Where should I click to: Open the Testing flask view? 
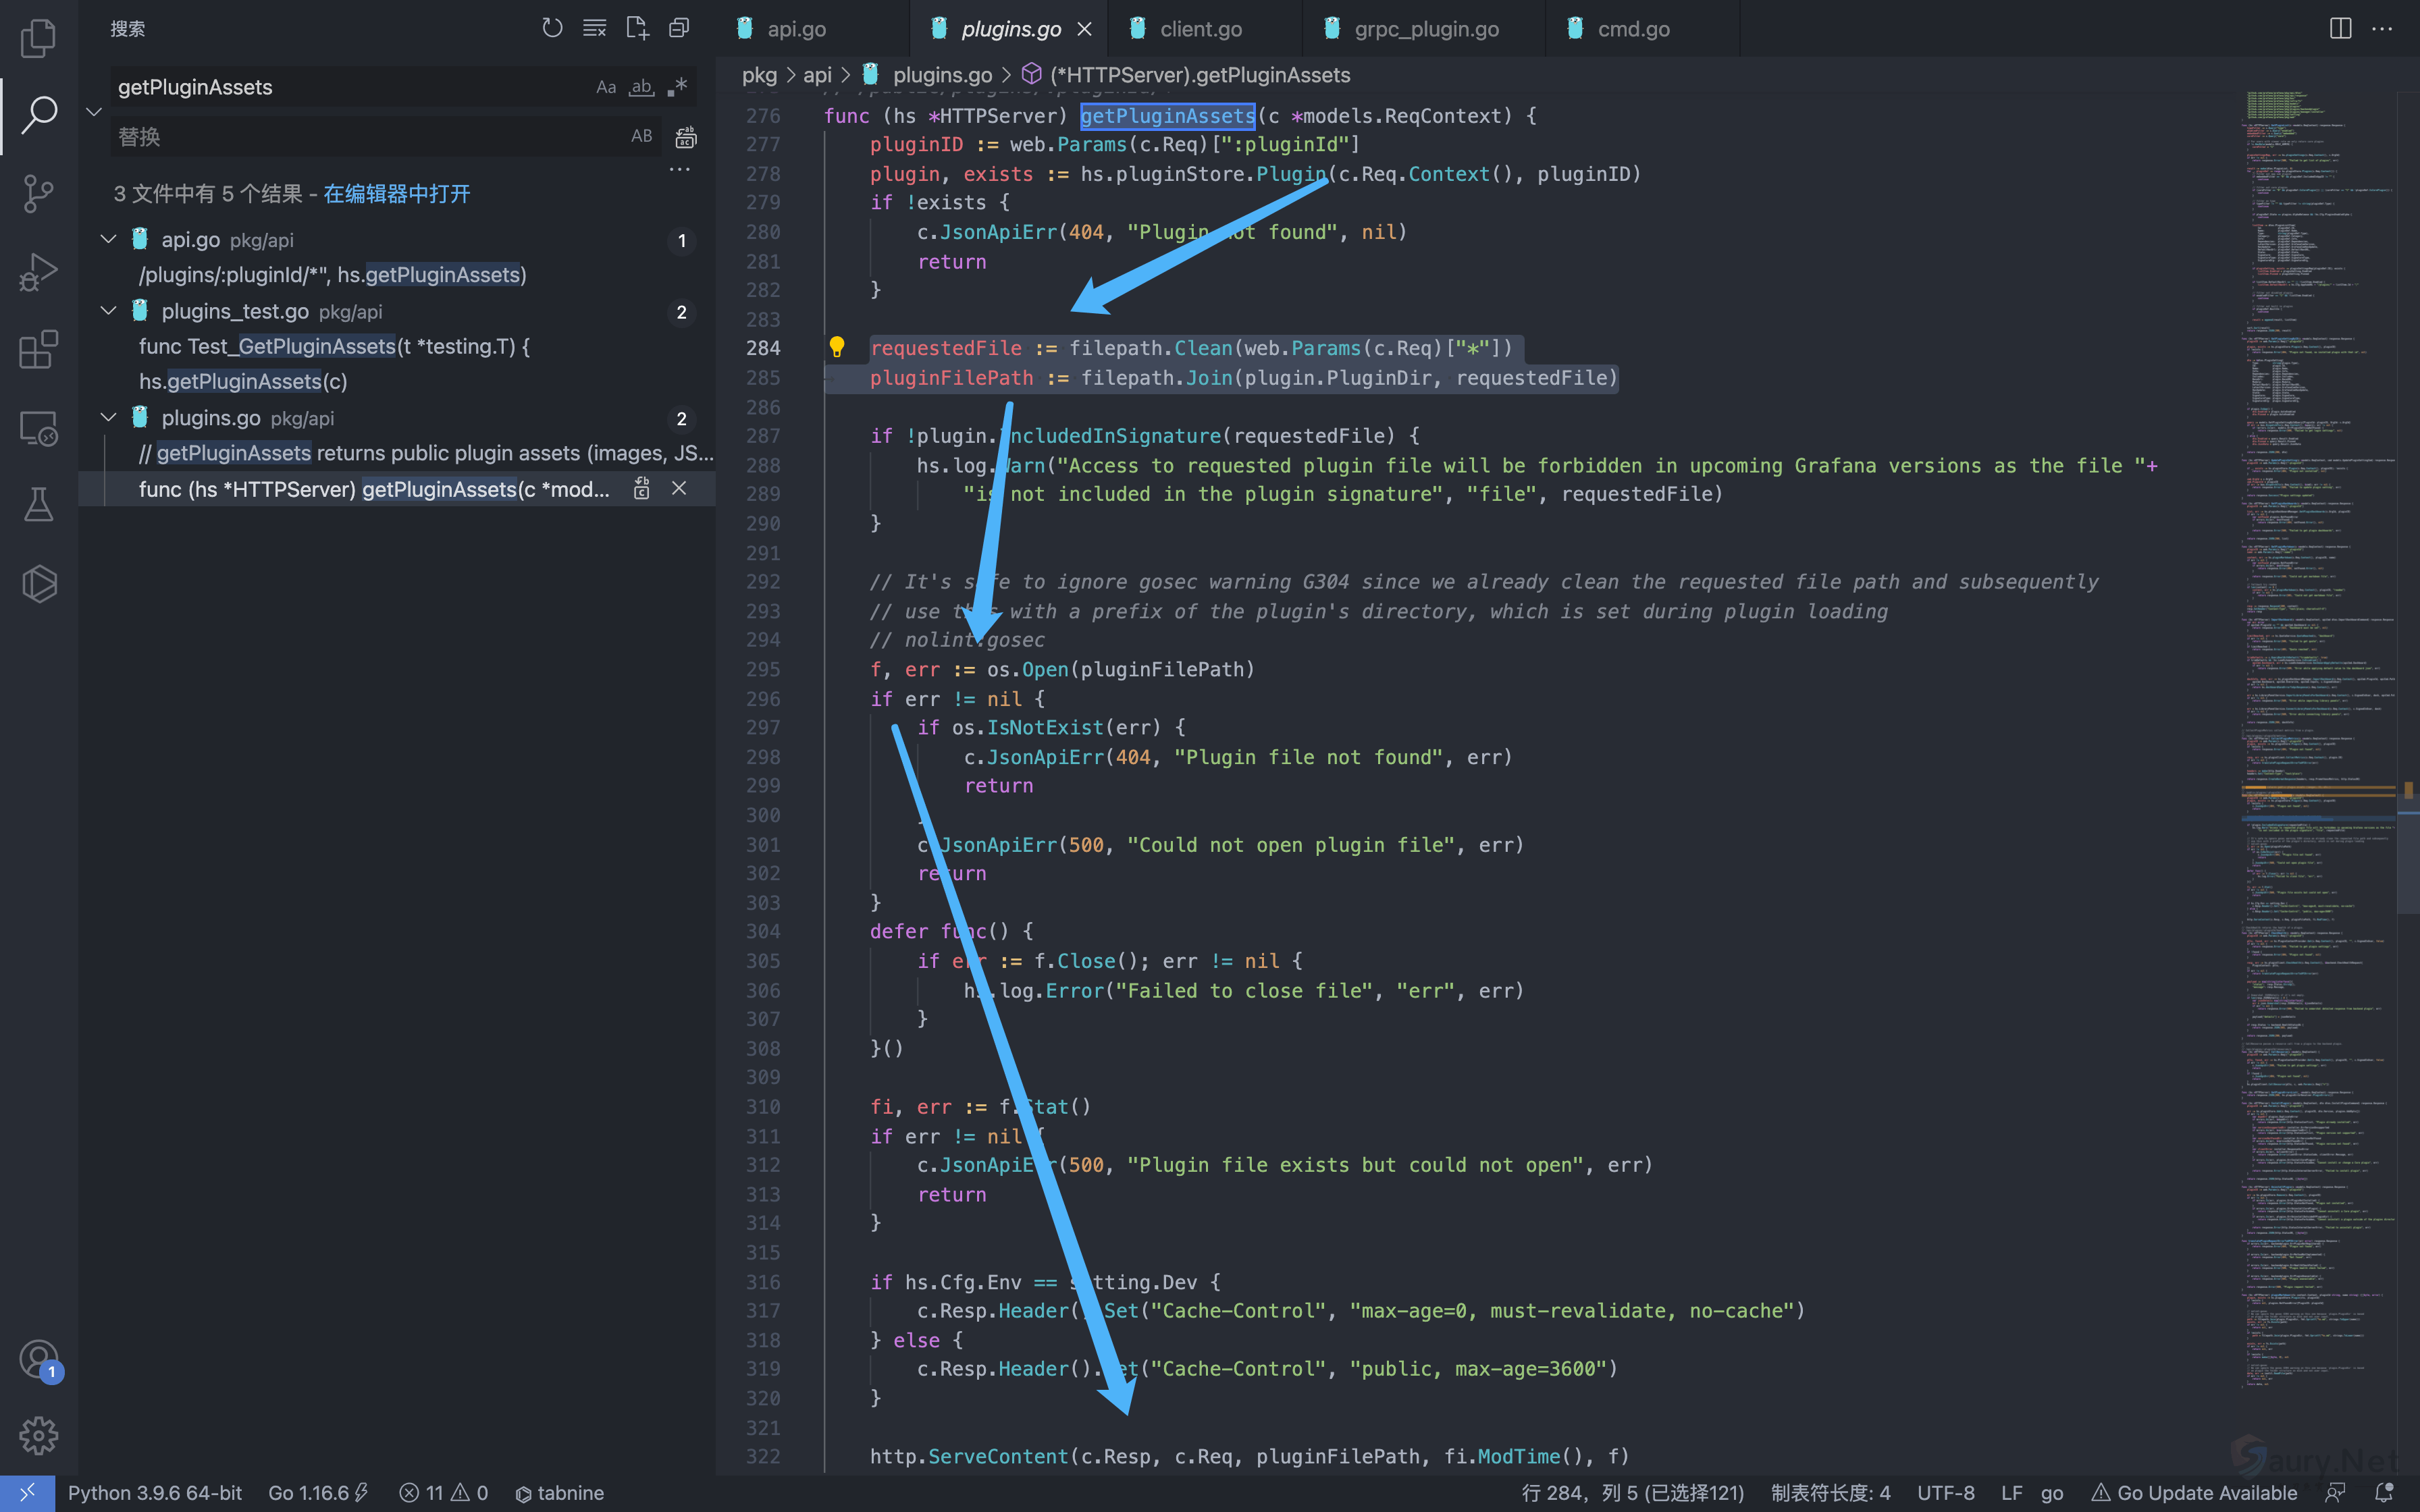point(38,505)
